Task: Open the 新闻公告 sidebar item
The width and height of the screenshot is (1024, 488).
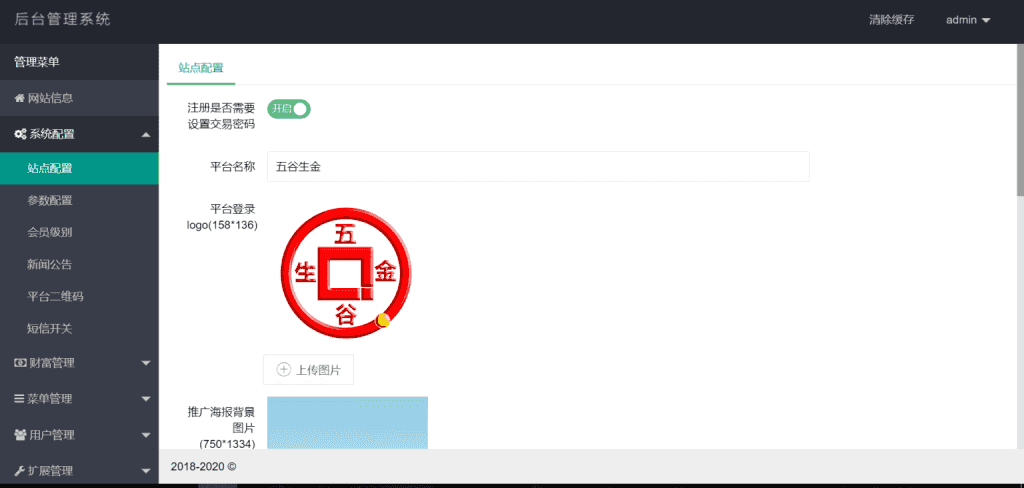Action: [x=79, y=265]
